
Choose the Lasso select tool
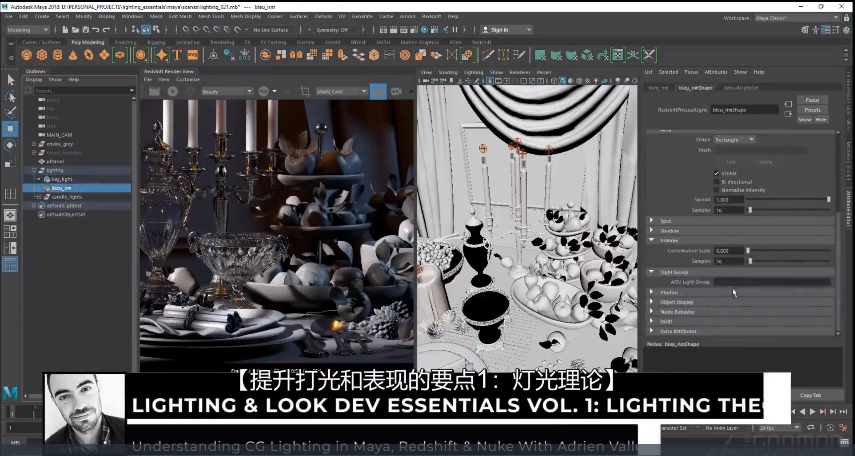point(10,97)
